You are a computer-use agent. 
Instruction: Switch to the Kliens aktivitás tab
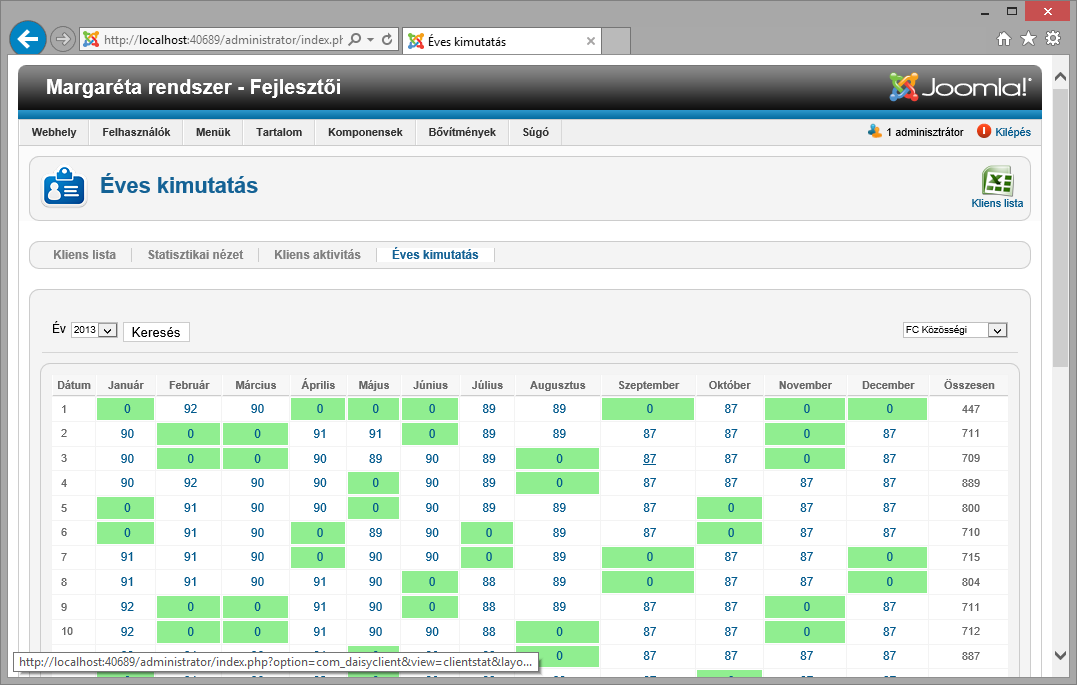click(x=317, y=255)
